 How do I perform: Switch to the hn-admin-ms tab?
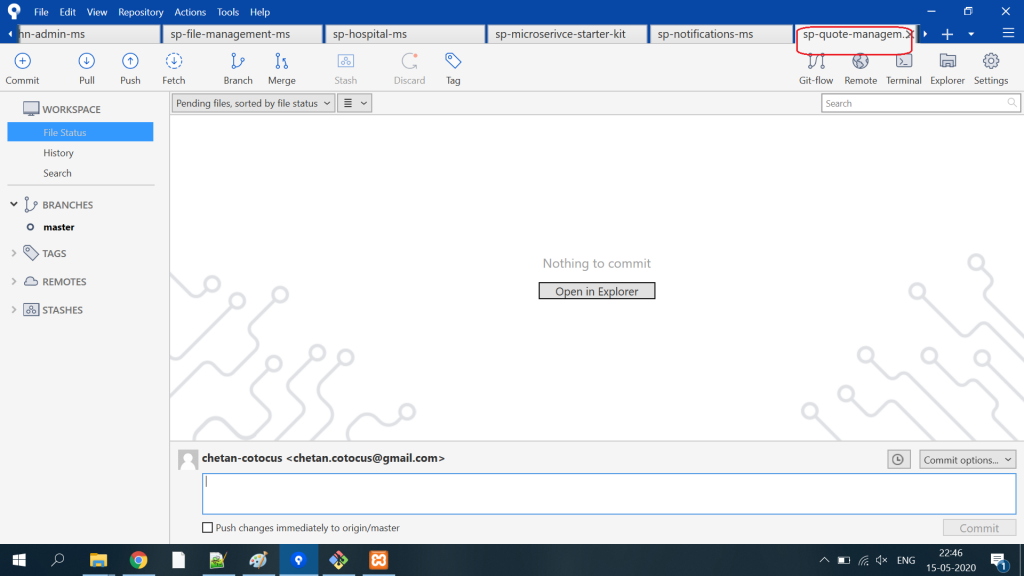click(x=88, y=34)
